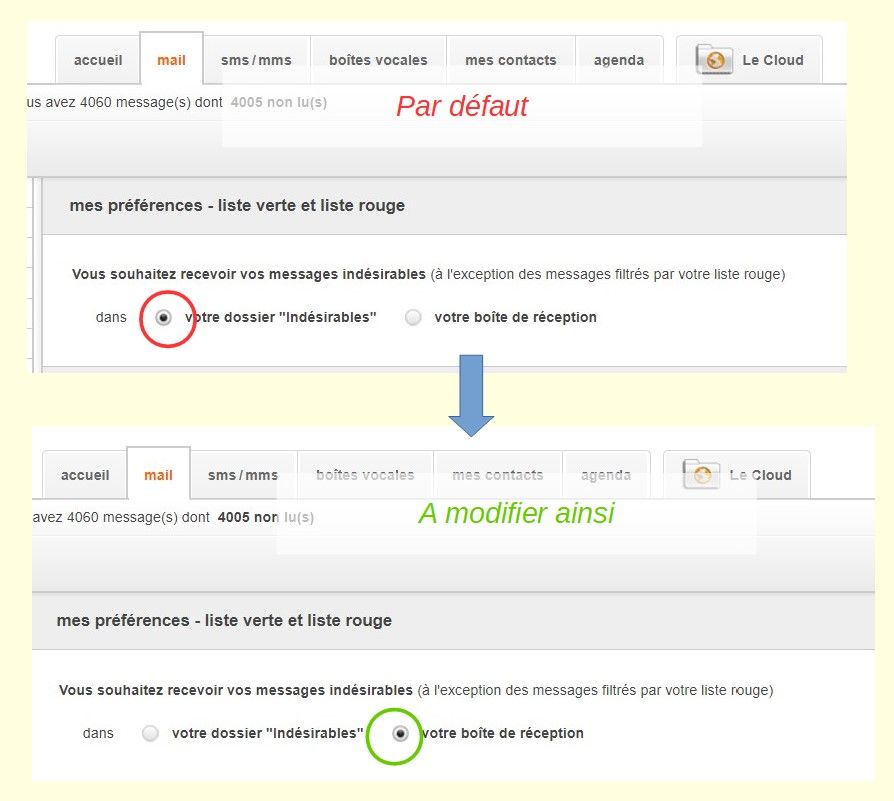894x801 pixels.
Task: Open mes contacts tab in the bottom screenshot
Action: click(498, 475)
